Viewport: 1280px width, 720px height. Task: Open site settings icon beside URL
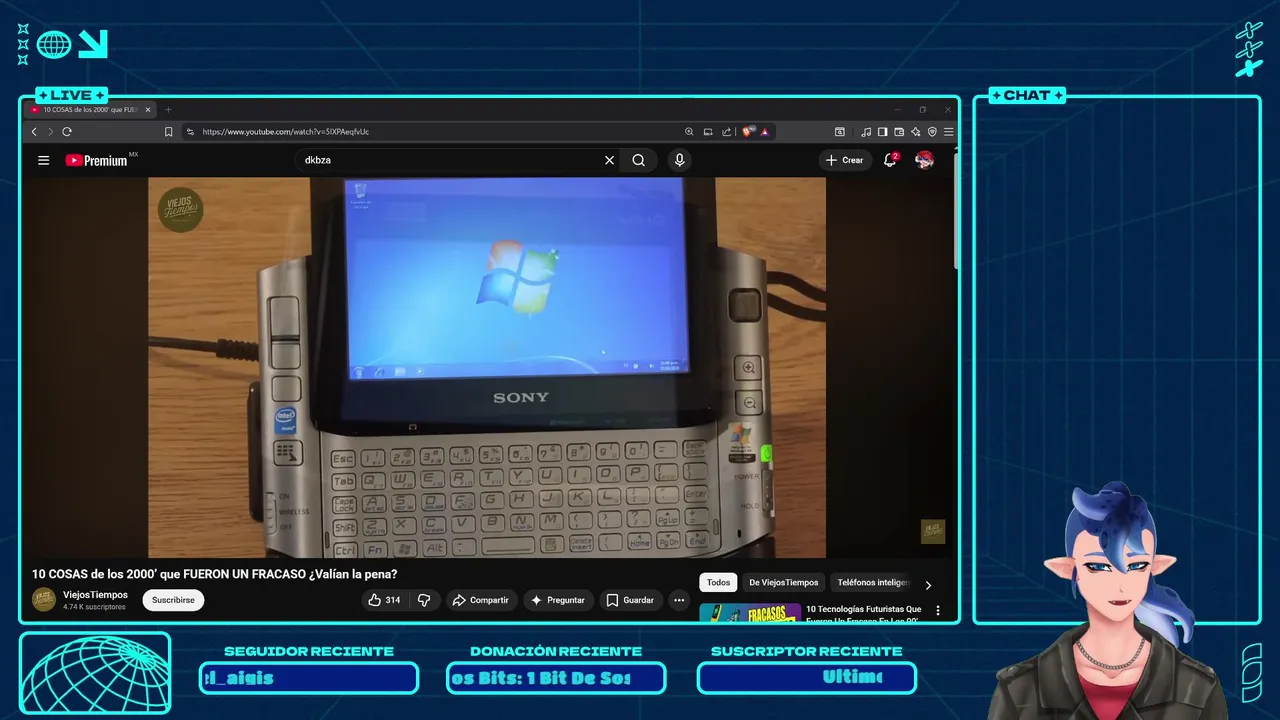pos(190,132)
